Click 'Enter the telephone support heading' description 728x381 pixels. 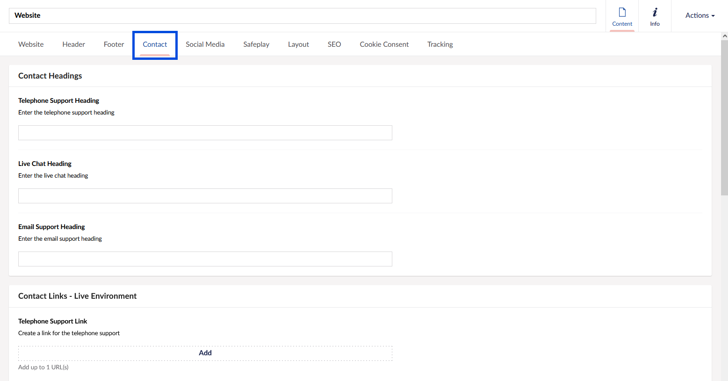click(66, 112)
